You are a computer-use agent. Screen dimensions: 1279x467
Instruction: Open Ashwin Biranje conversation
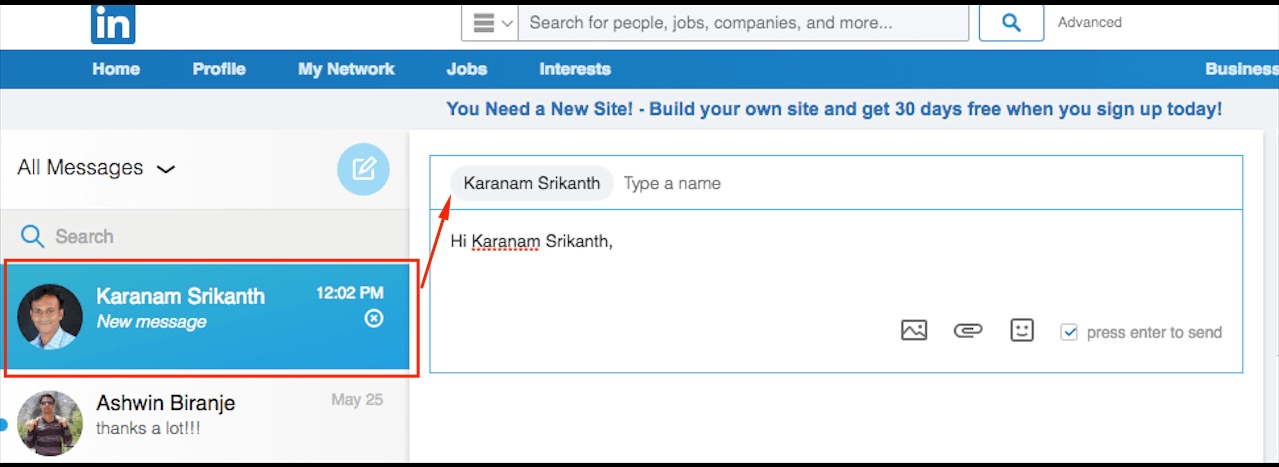pyautogui.click(x=205, y=419)
